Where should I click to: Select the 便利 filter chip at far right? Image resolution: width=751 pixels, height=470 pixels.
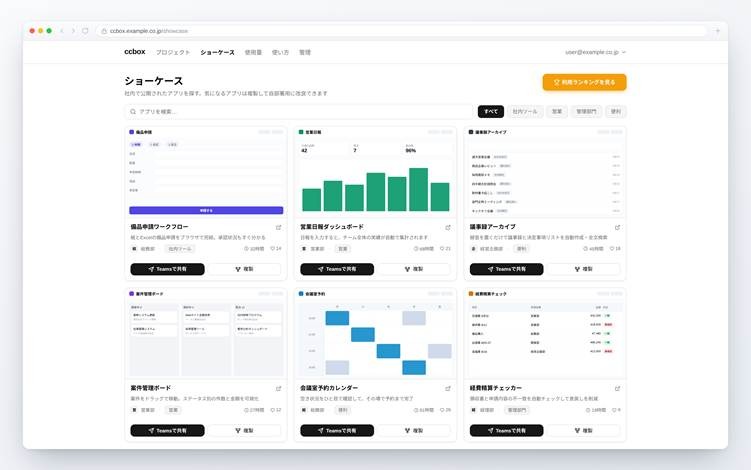pyautogui.click(x=616, y=112)
